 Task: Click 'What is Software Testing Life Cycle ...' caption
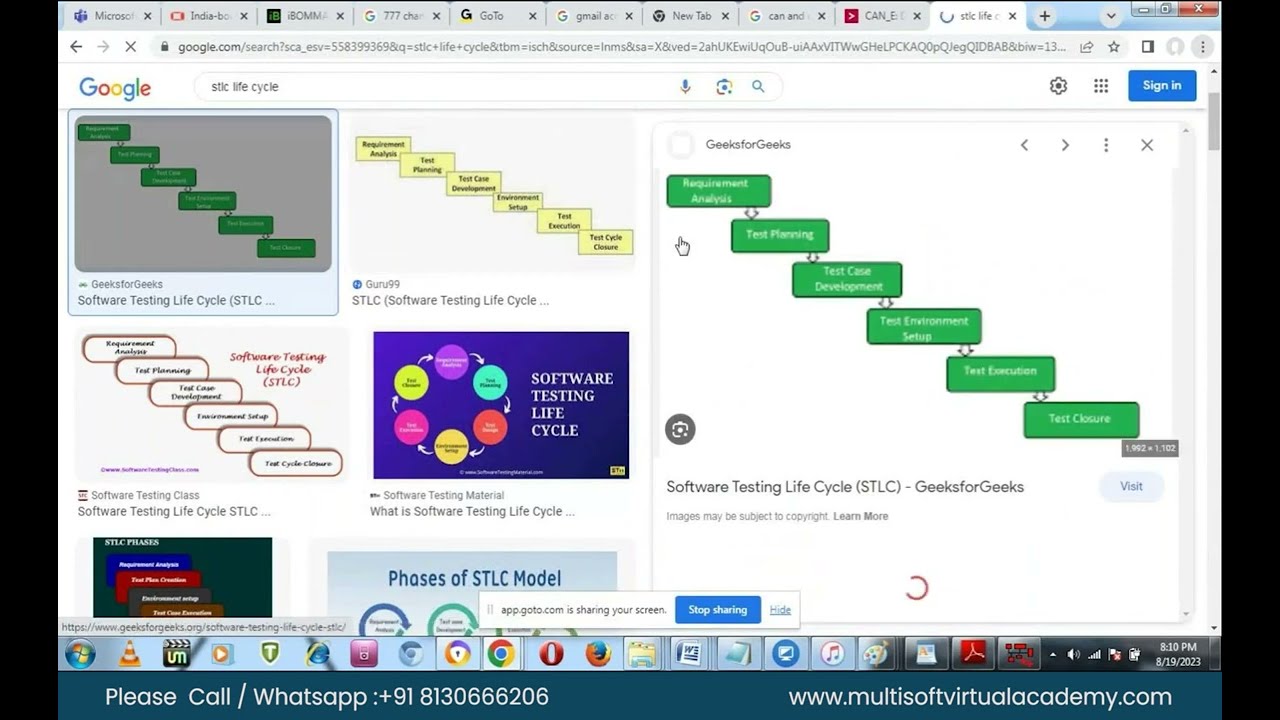472,512
